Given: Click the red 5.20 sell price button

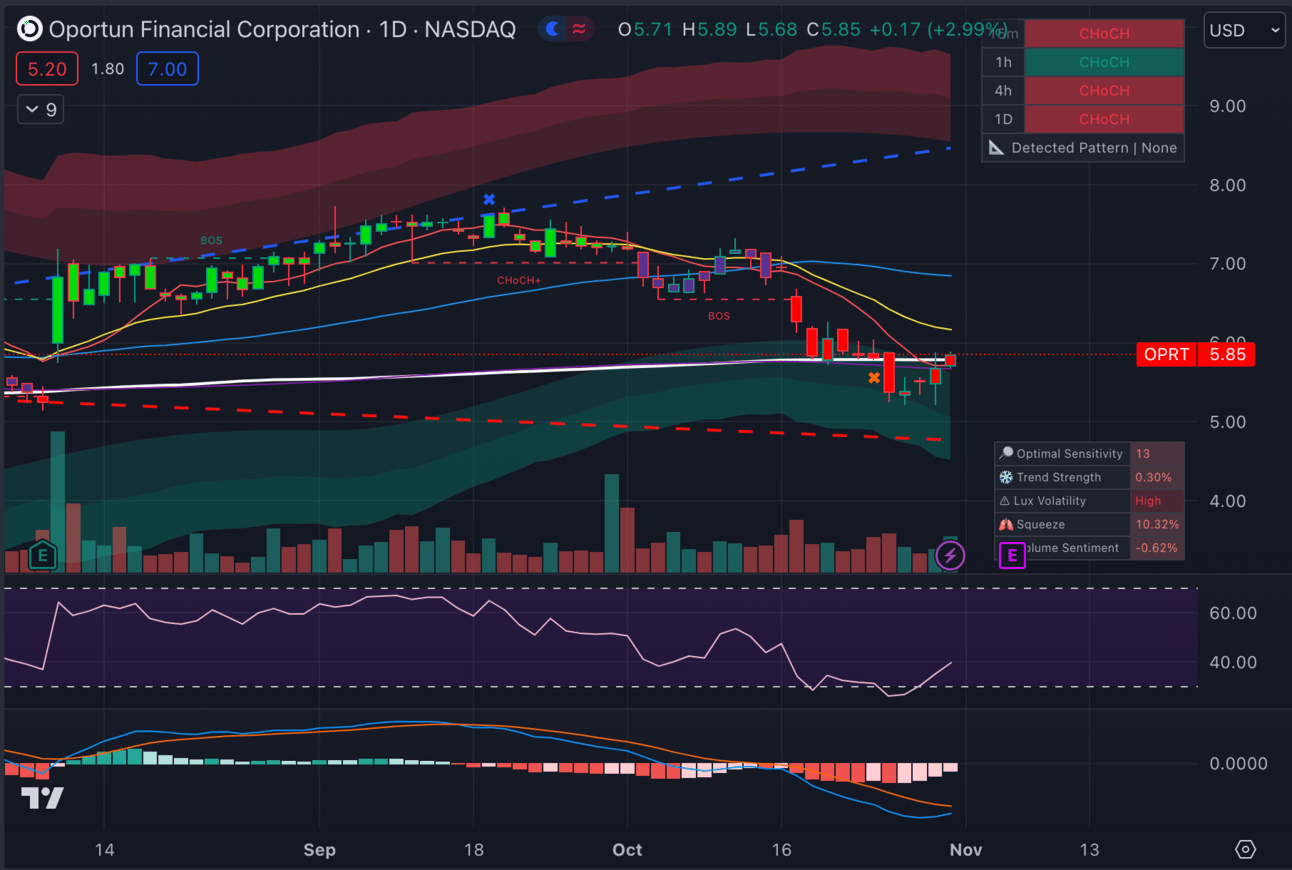Looking at the screenshot, I should (x=48, y=69).
